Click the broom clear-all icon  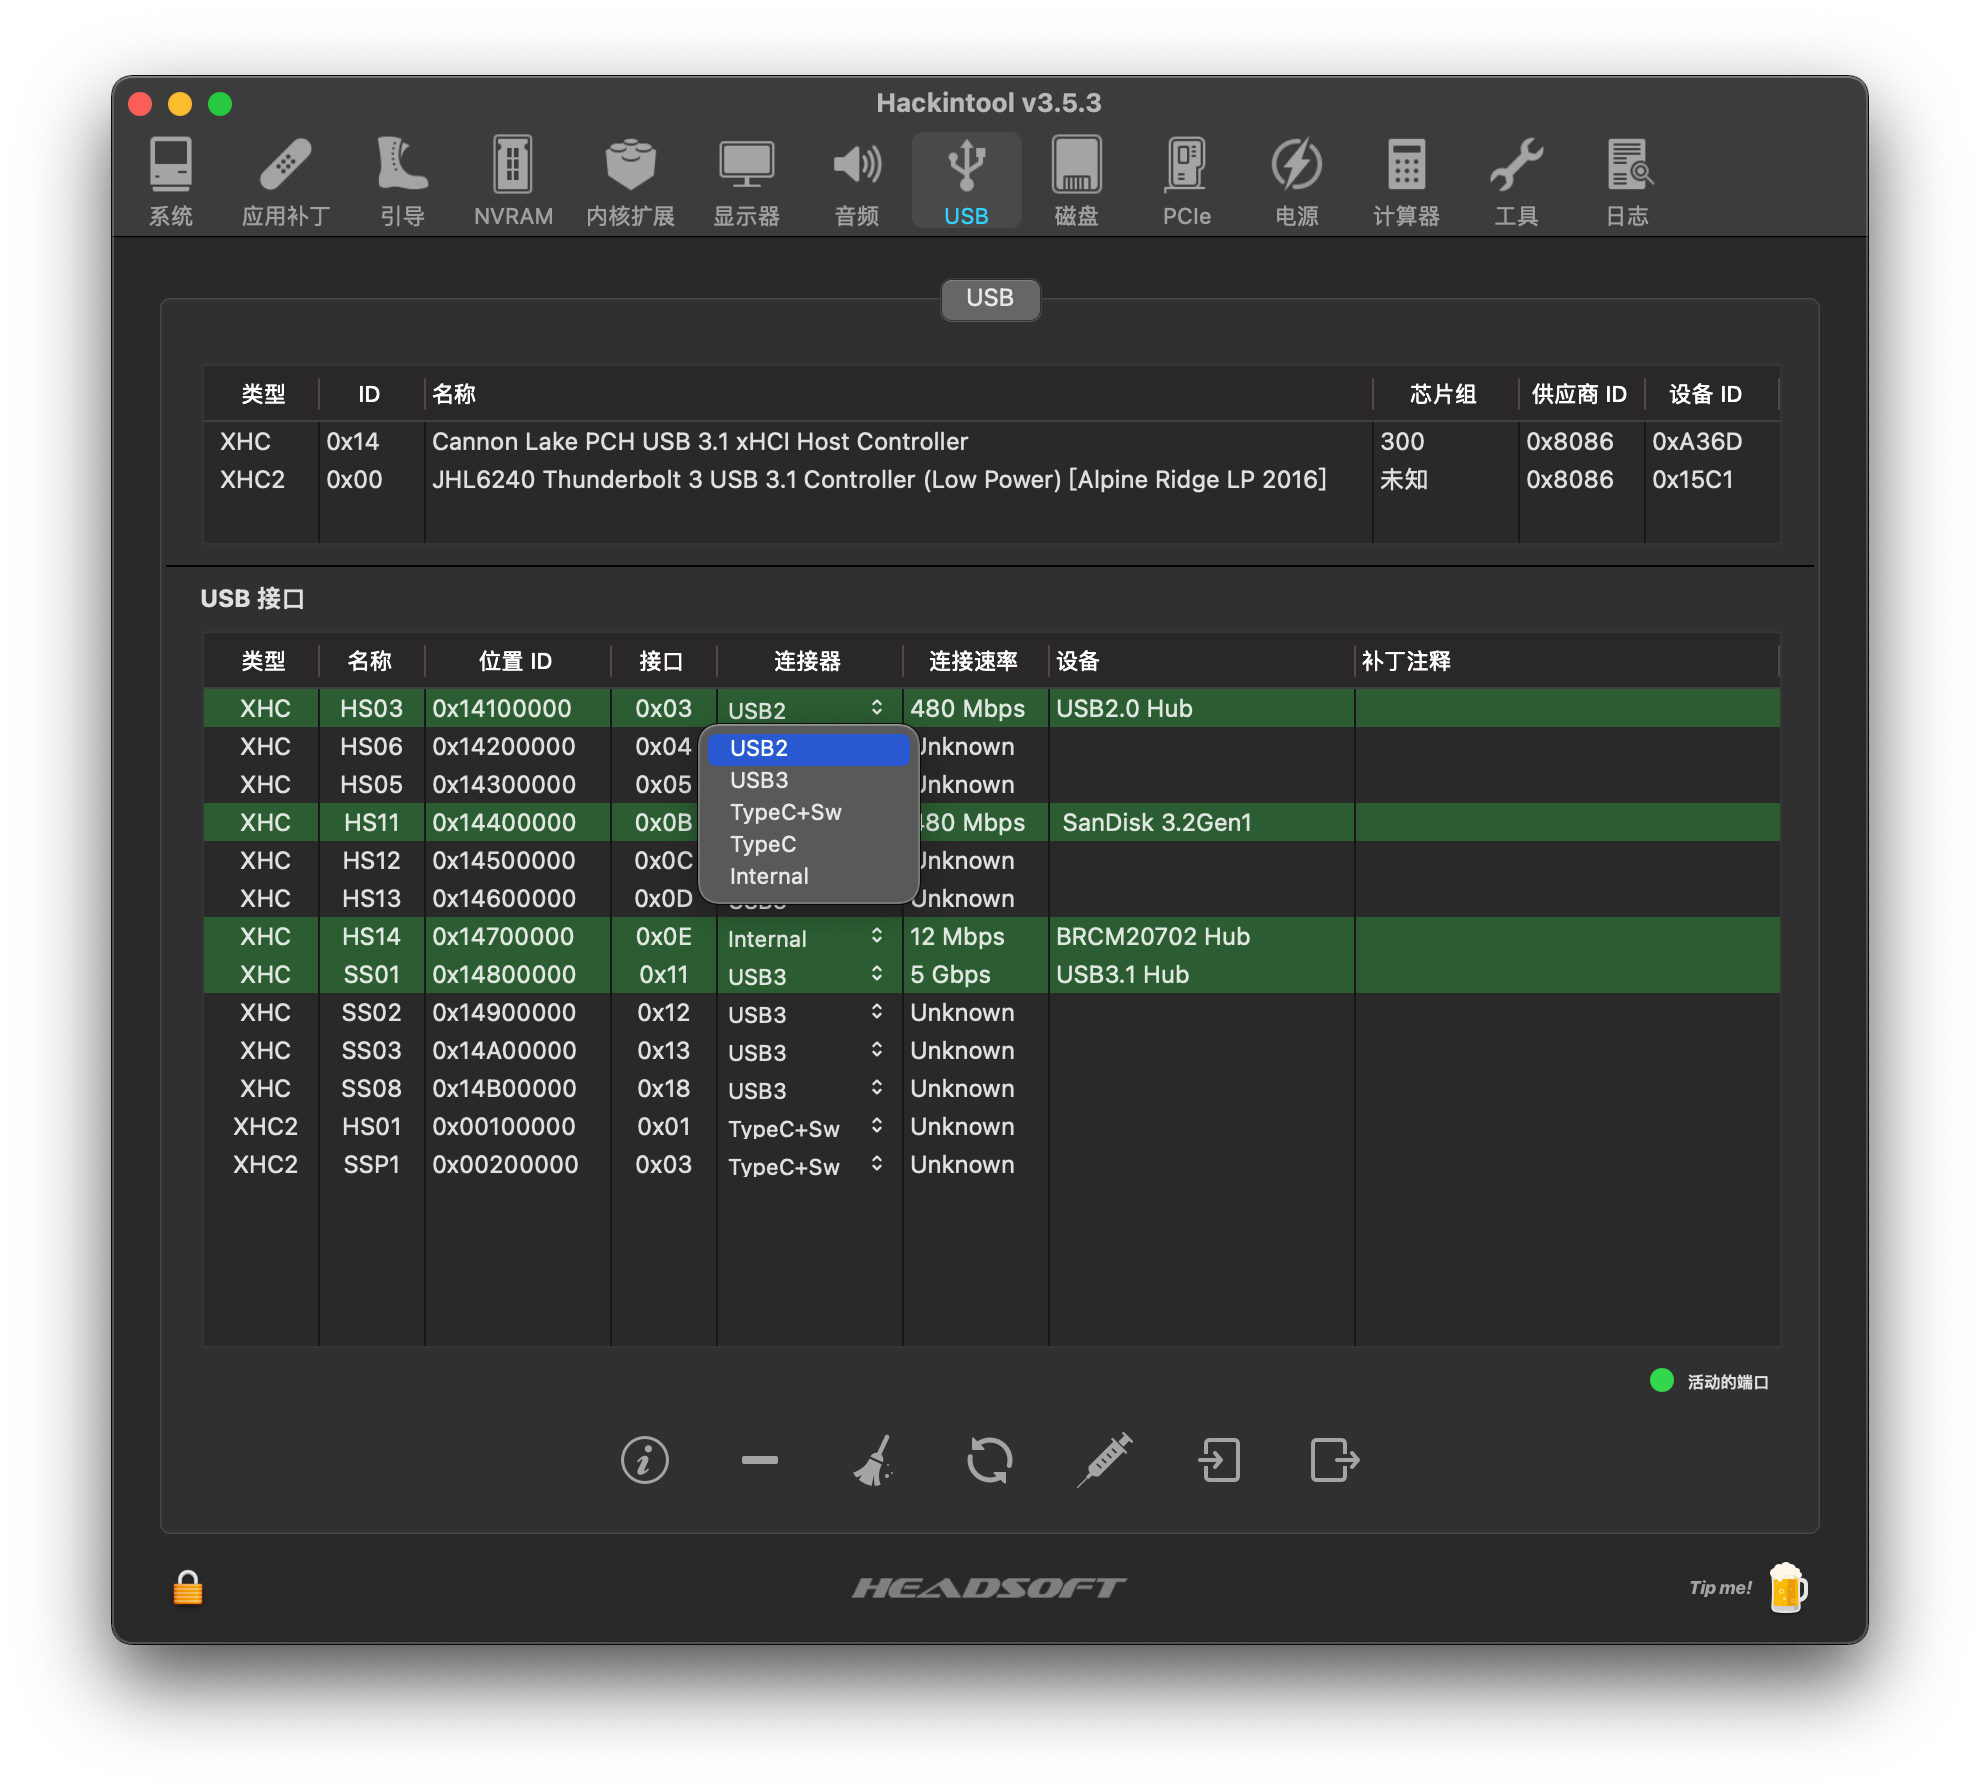pyautogui.click(x=874, y=1460)
